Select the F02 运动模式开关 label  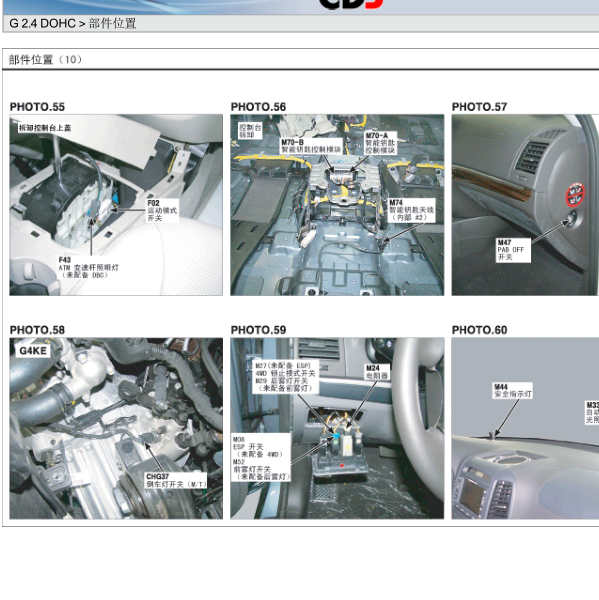click(162, 210)
